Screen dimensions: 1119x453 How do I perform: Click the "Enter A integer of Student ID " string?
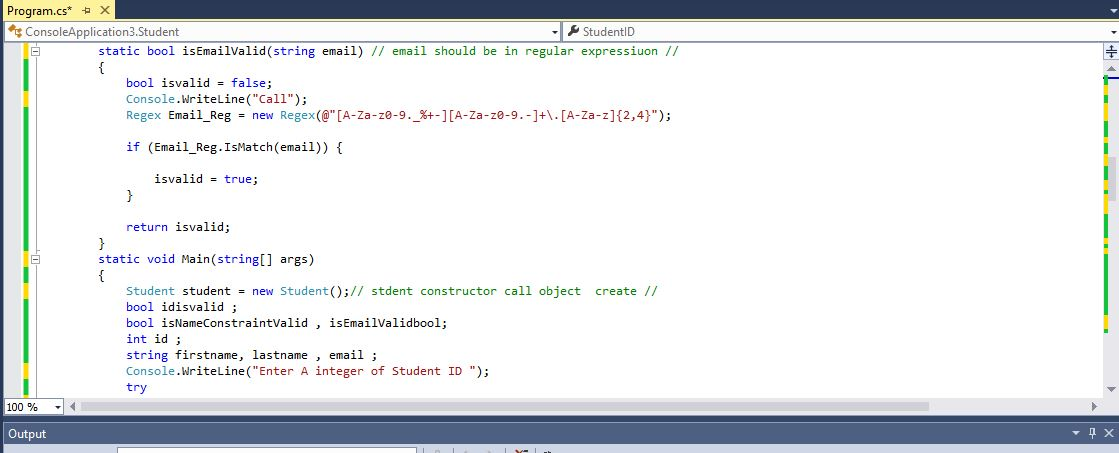tap(370, 371)
